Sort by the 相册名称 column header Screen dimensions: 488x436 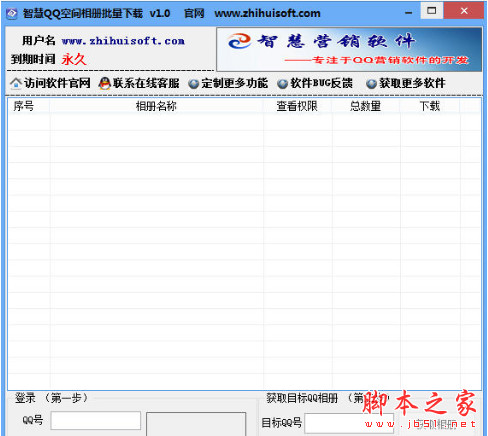coord(156,106)
